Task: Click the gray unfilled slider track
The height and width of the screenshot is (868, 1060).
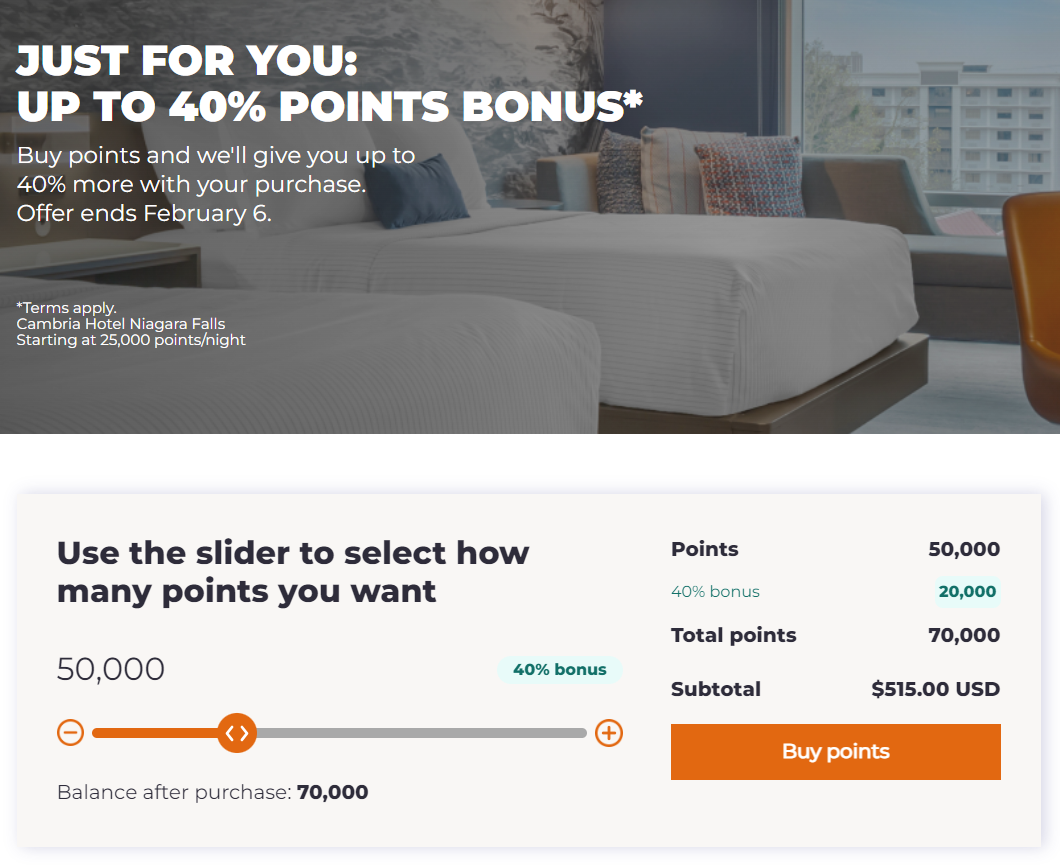Action: click(x=421, y=733)
